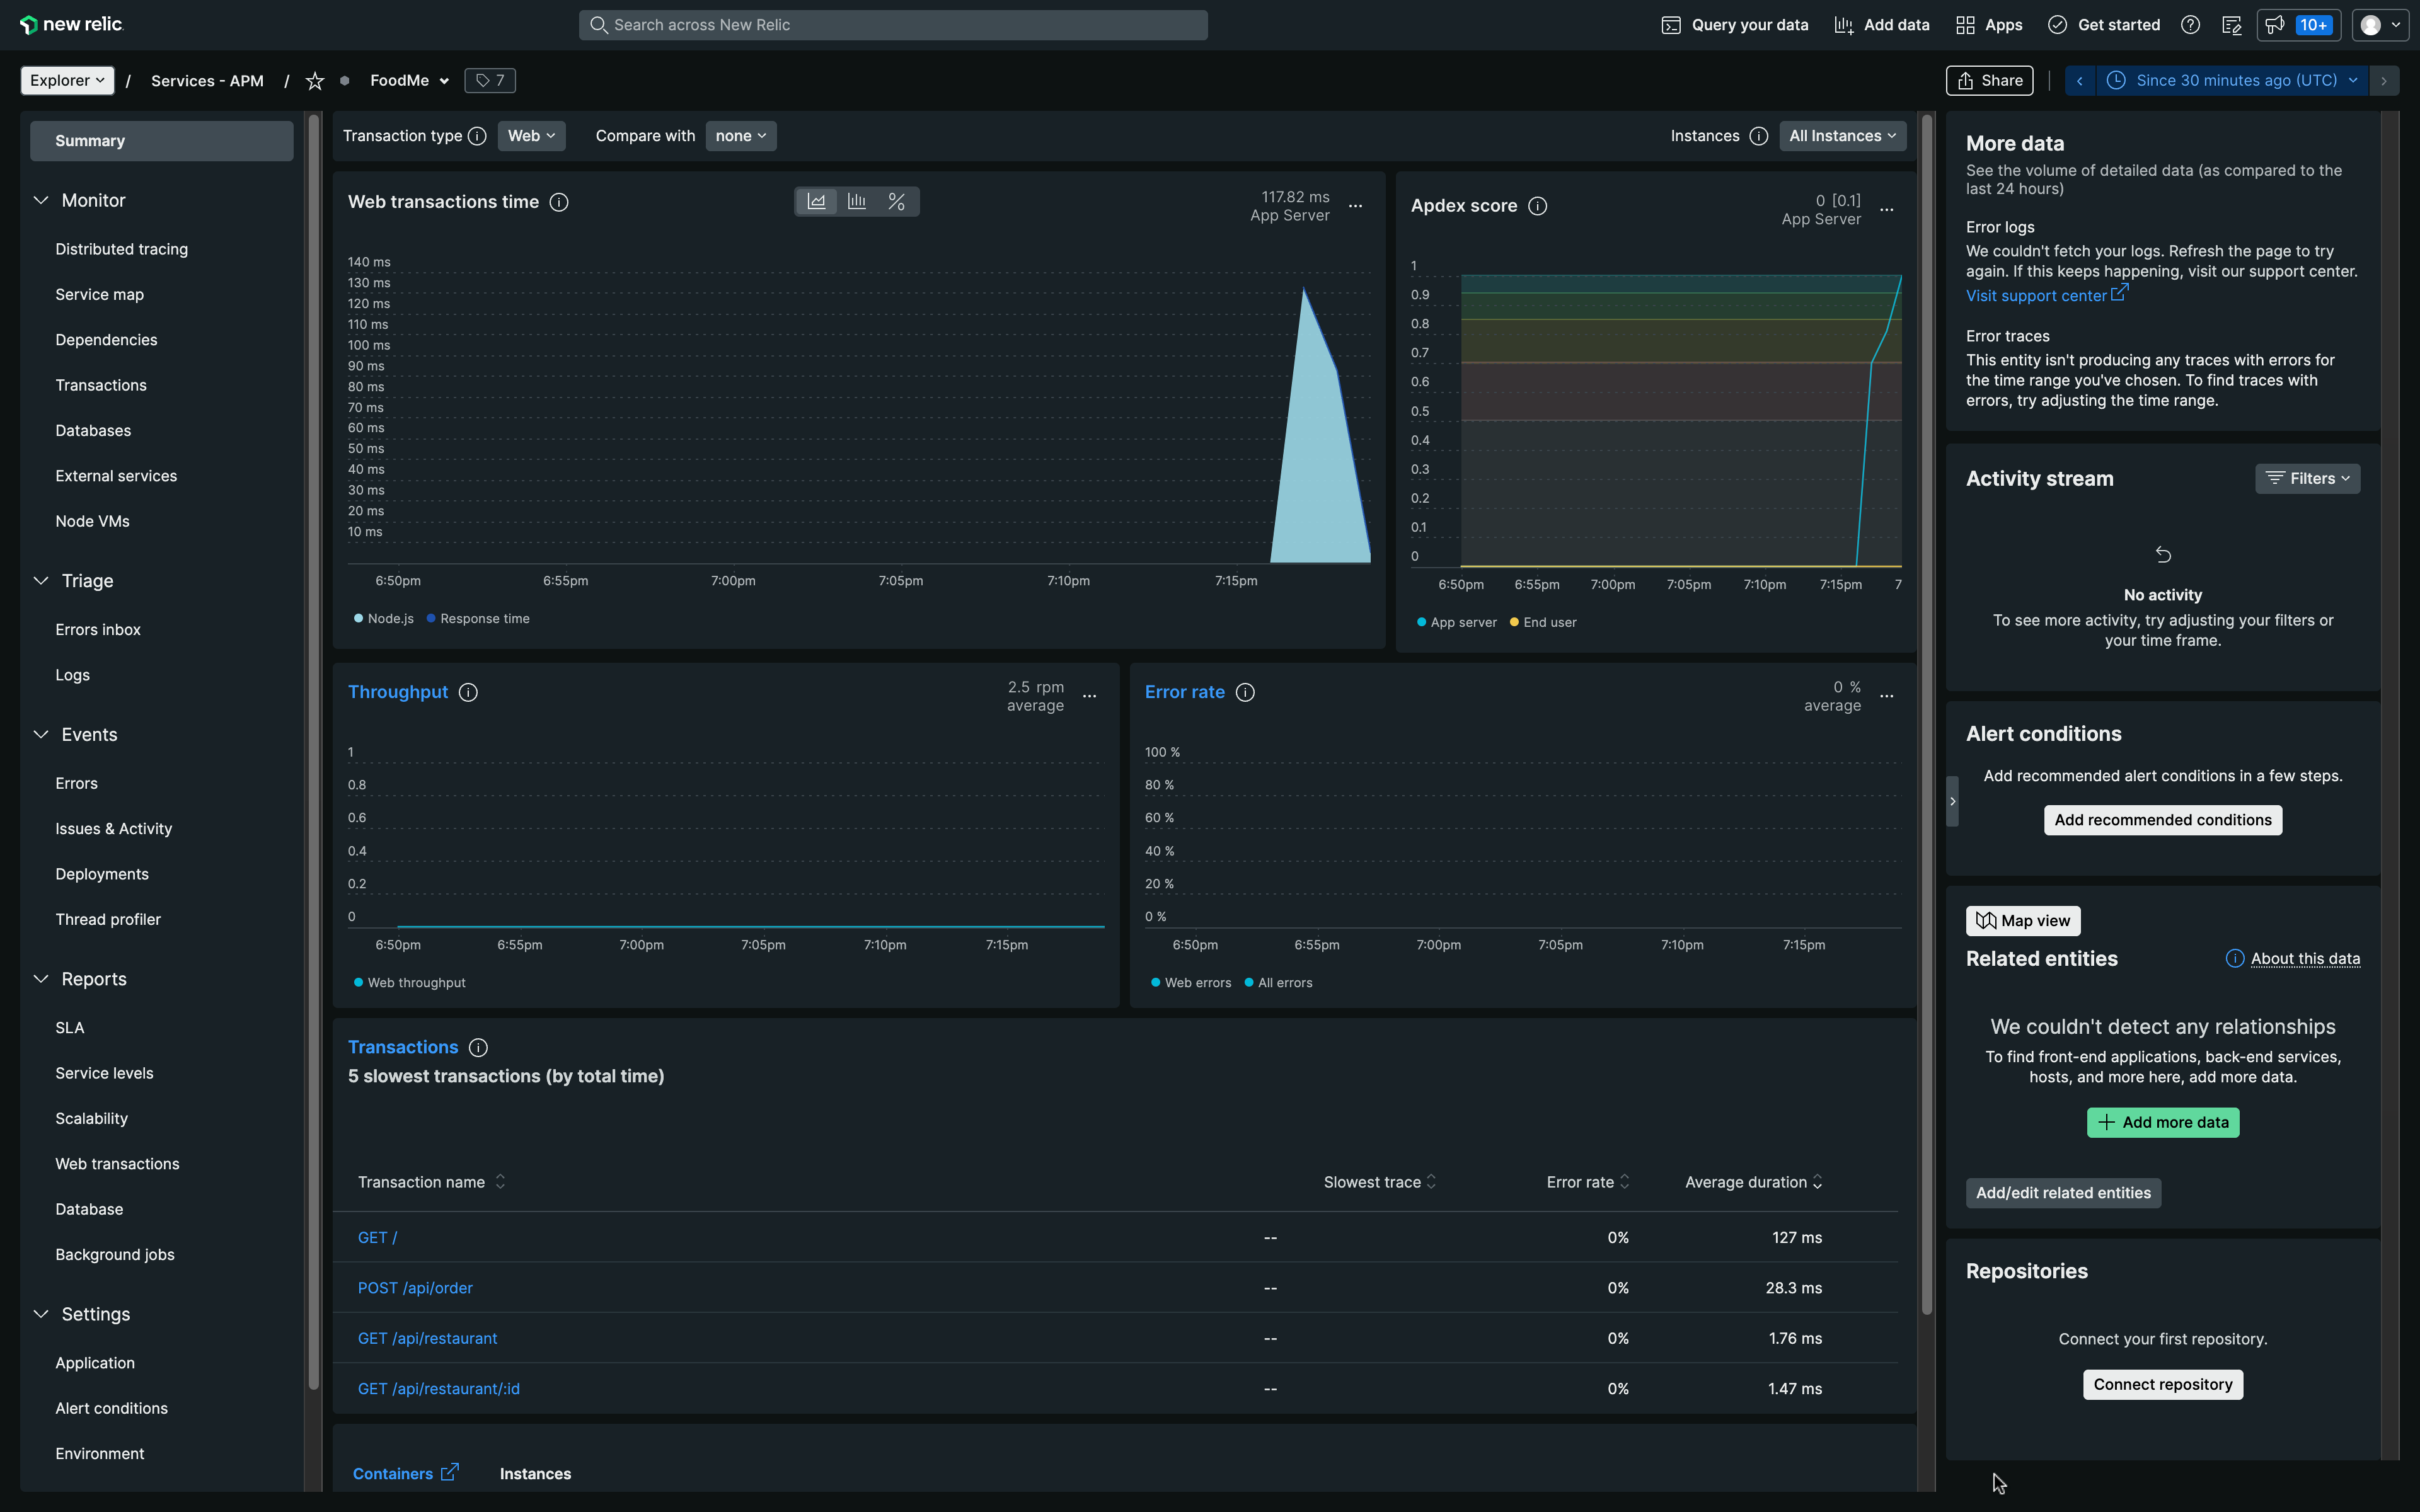The width and height of the screenshot is (2420, 1512).
Task: Switch chart to bar view icon
Action: tap(856, 202)
